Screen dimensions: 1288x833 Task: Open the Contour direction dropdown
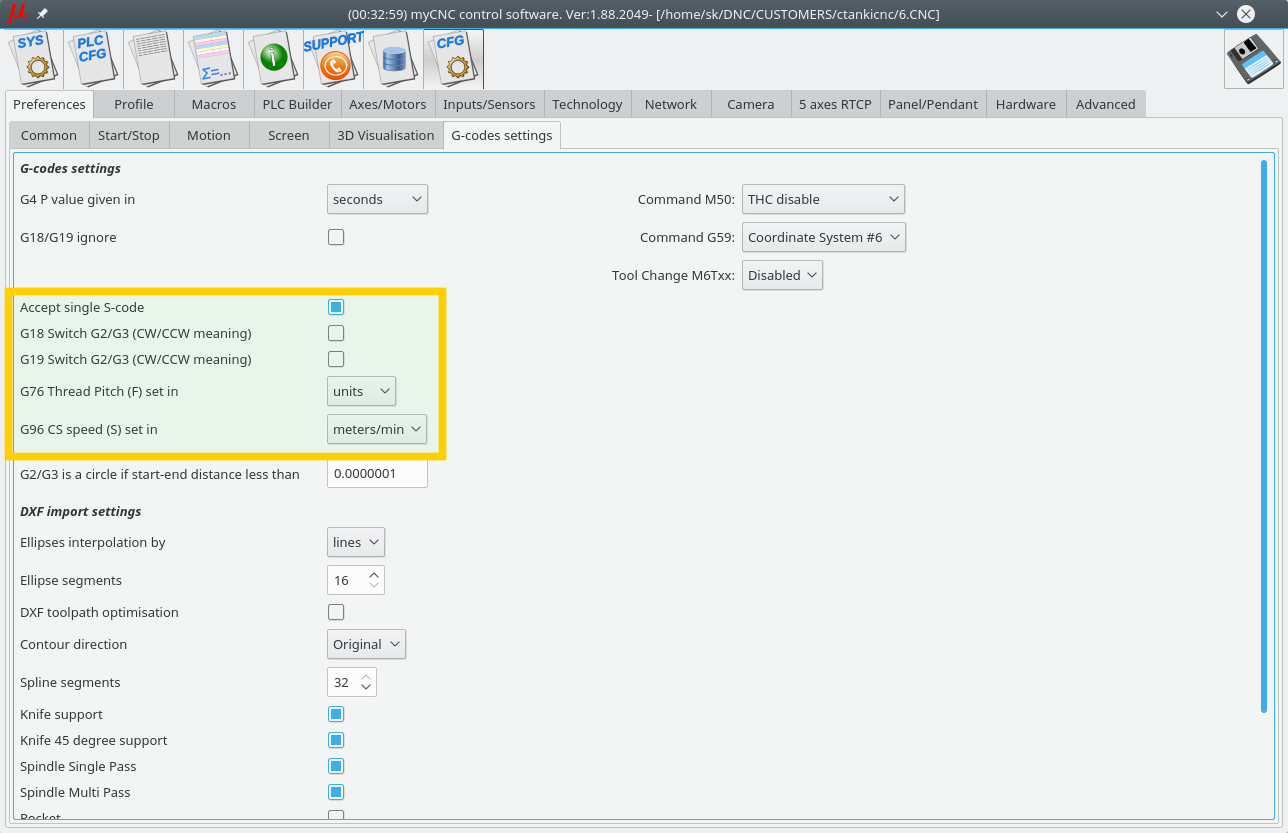point(366,644)
